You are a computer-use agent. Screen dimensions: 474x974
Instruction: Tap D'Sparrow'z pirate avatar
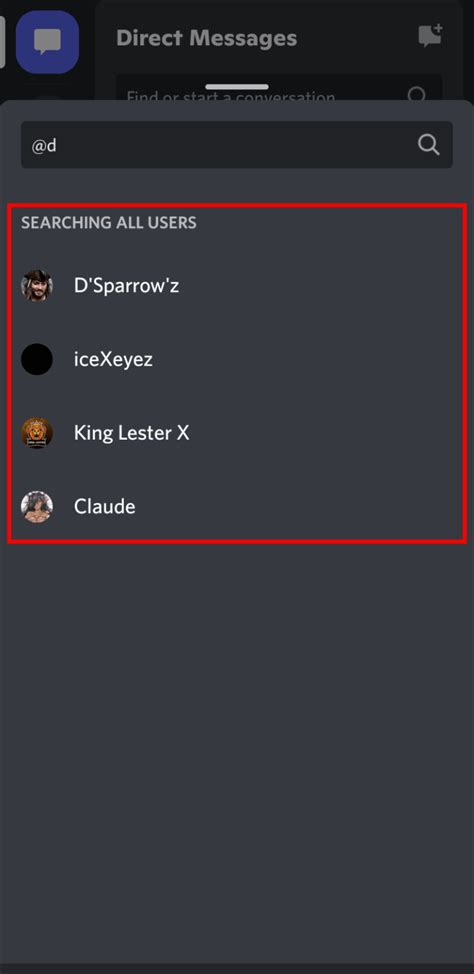tap(37, 286)
